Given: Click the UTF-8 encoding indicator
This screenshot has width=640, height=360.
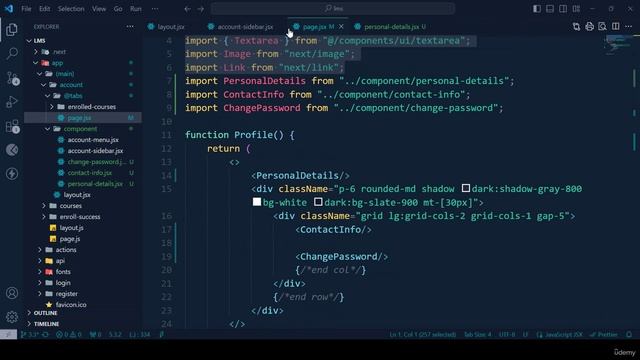Looking at the screenshot, I should 507,334.
